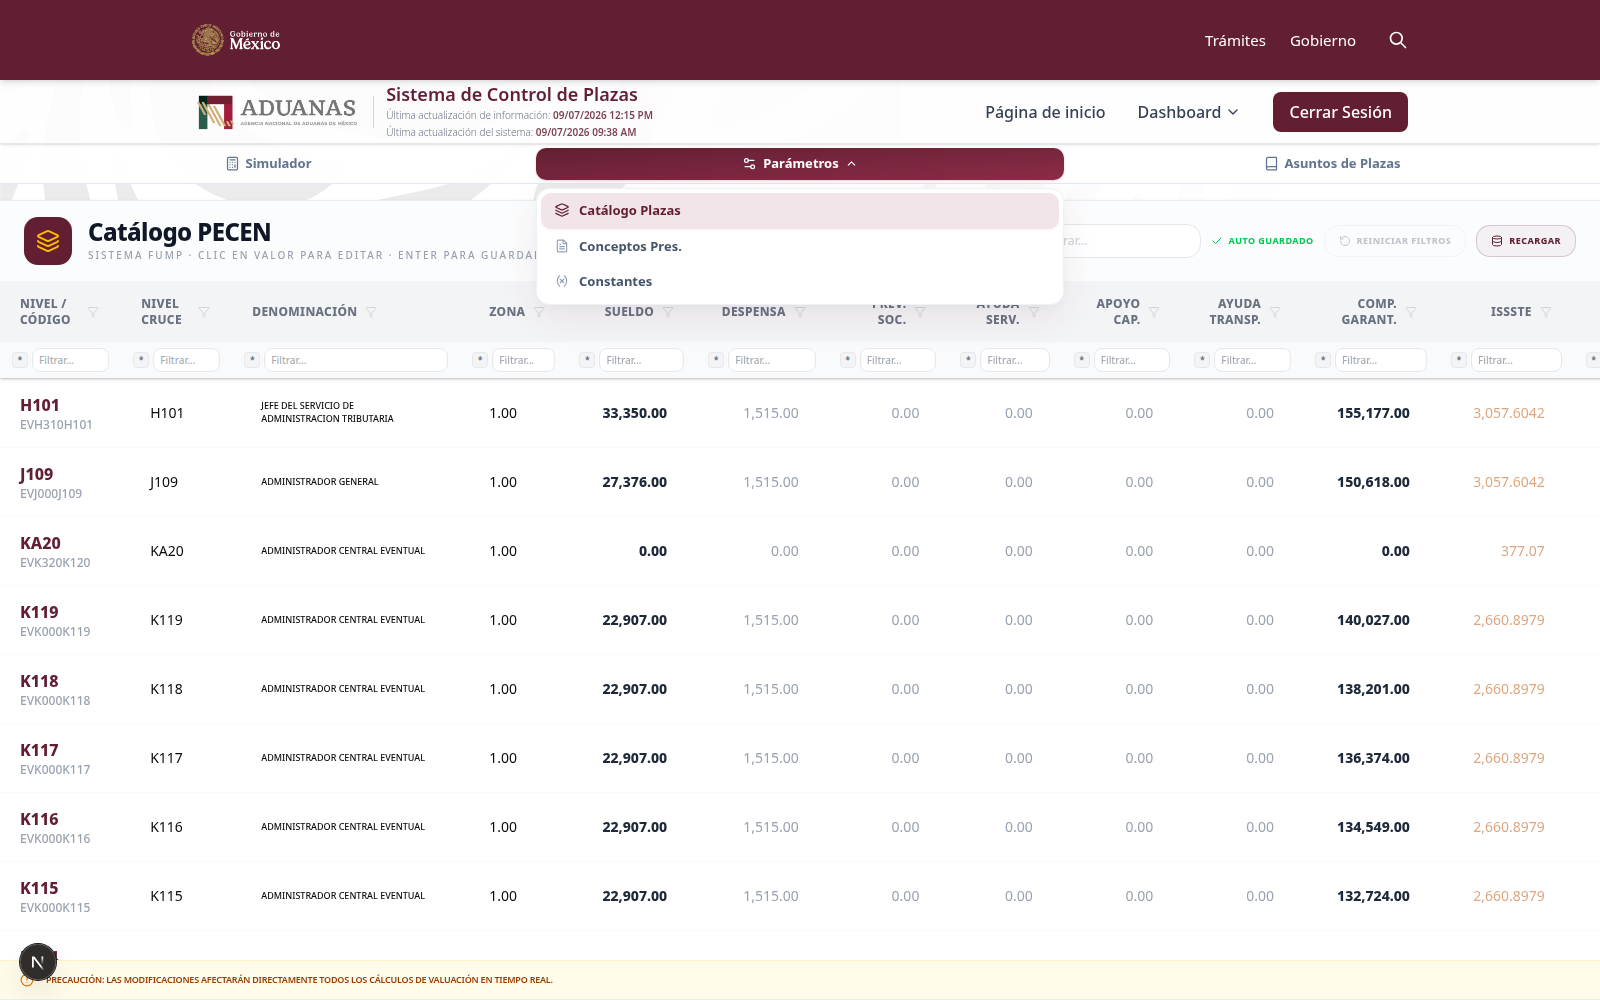Click the J109 sueldo value 27,376.00

634,482
